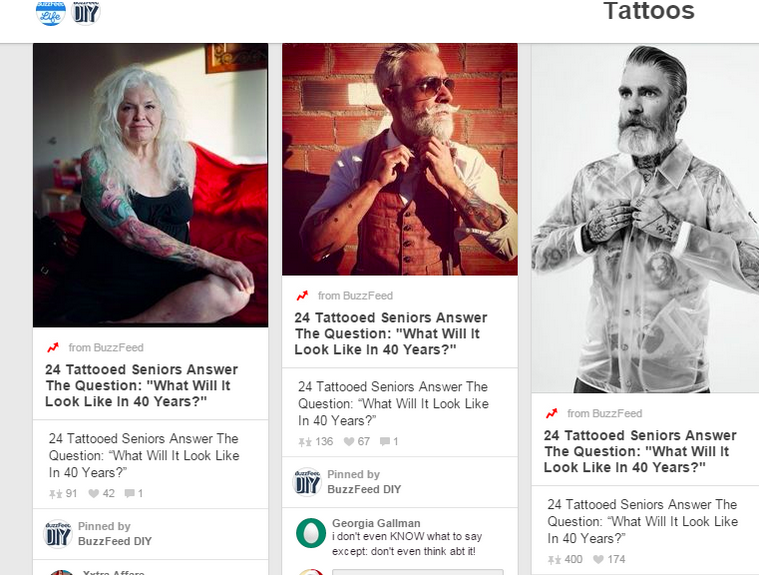Click BuzzFeed DIY avatar under first pin
Image resolution: width=759 pixels, height=575 pixels.
(x=59, y=534)
